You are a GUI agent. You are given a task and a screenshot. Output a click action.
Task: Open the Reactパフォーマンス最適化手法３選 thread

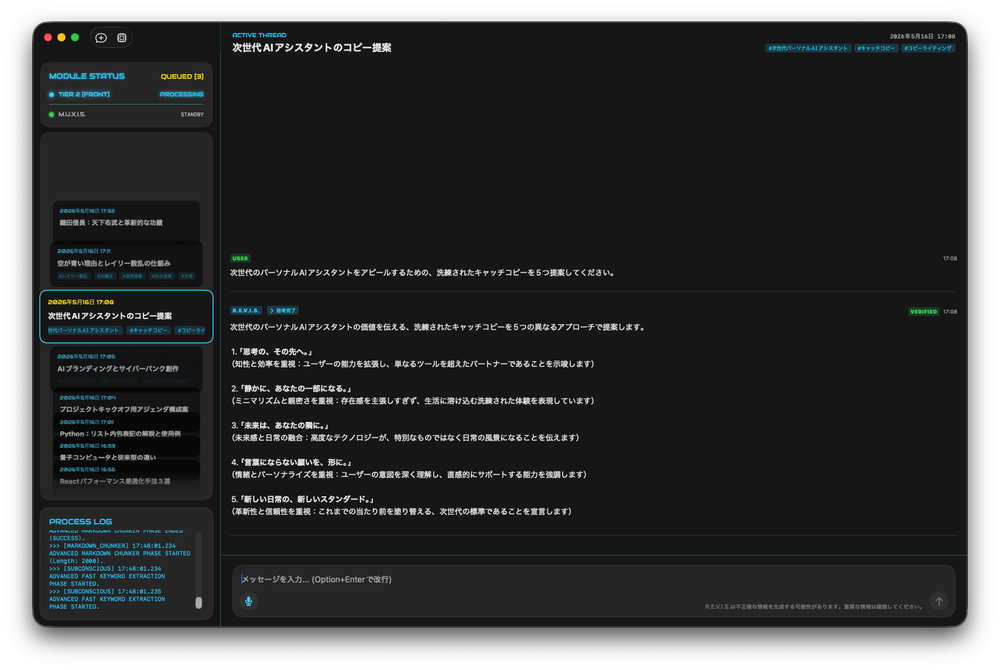(x=126, y=476)
